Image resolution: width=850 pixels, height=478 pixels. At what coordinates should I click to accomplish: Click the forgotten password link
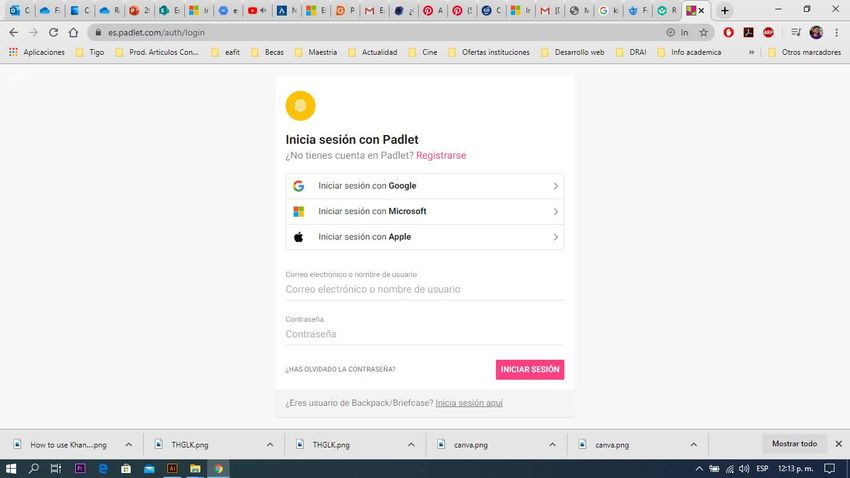340,370
